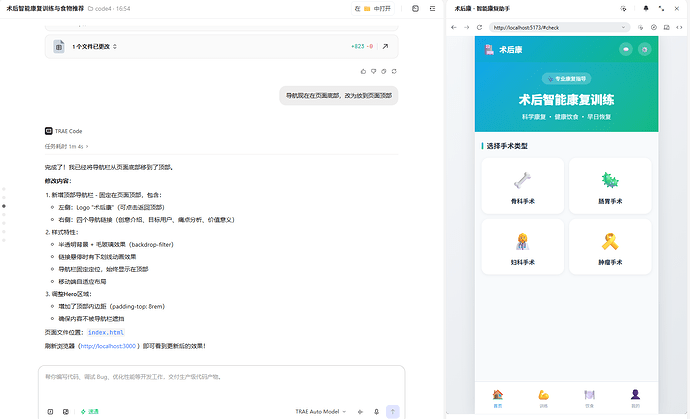
Task: Expand the '1个文件已更改' file list
Action: coord(94,46)
